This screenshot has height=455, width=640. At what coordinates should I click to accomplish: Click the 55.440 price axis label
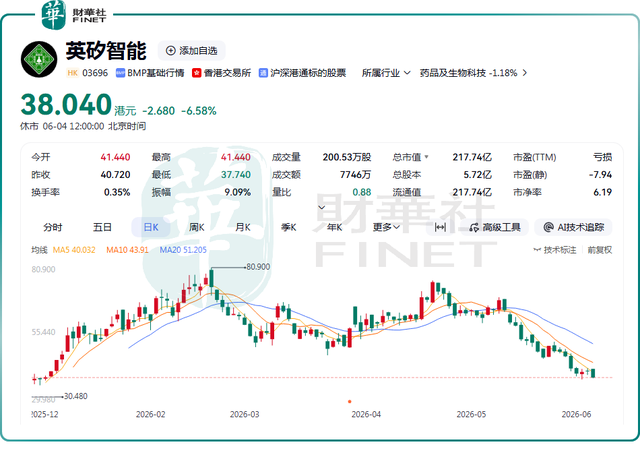tap(43, 332)
